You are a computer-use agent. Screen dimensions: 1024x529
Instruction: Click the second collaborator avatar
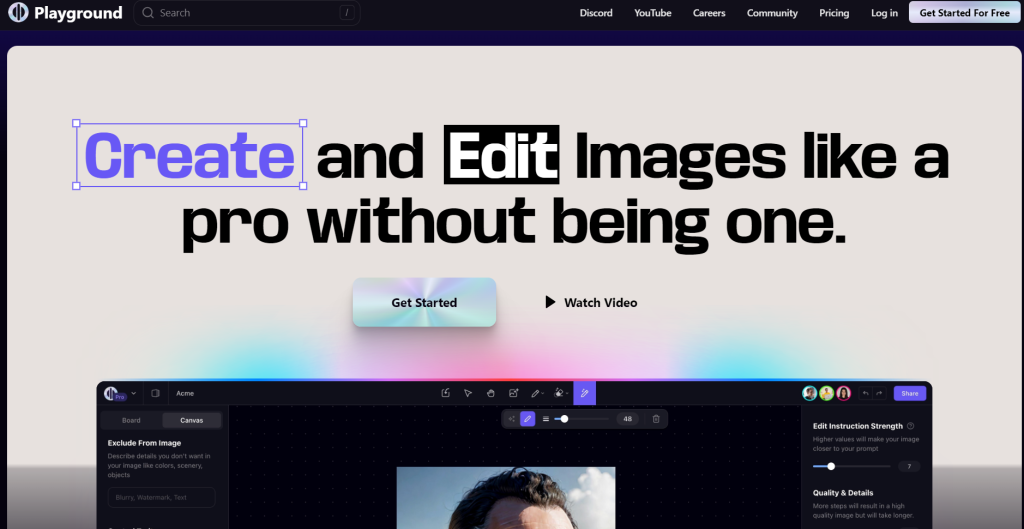[x=827, y=393]
